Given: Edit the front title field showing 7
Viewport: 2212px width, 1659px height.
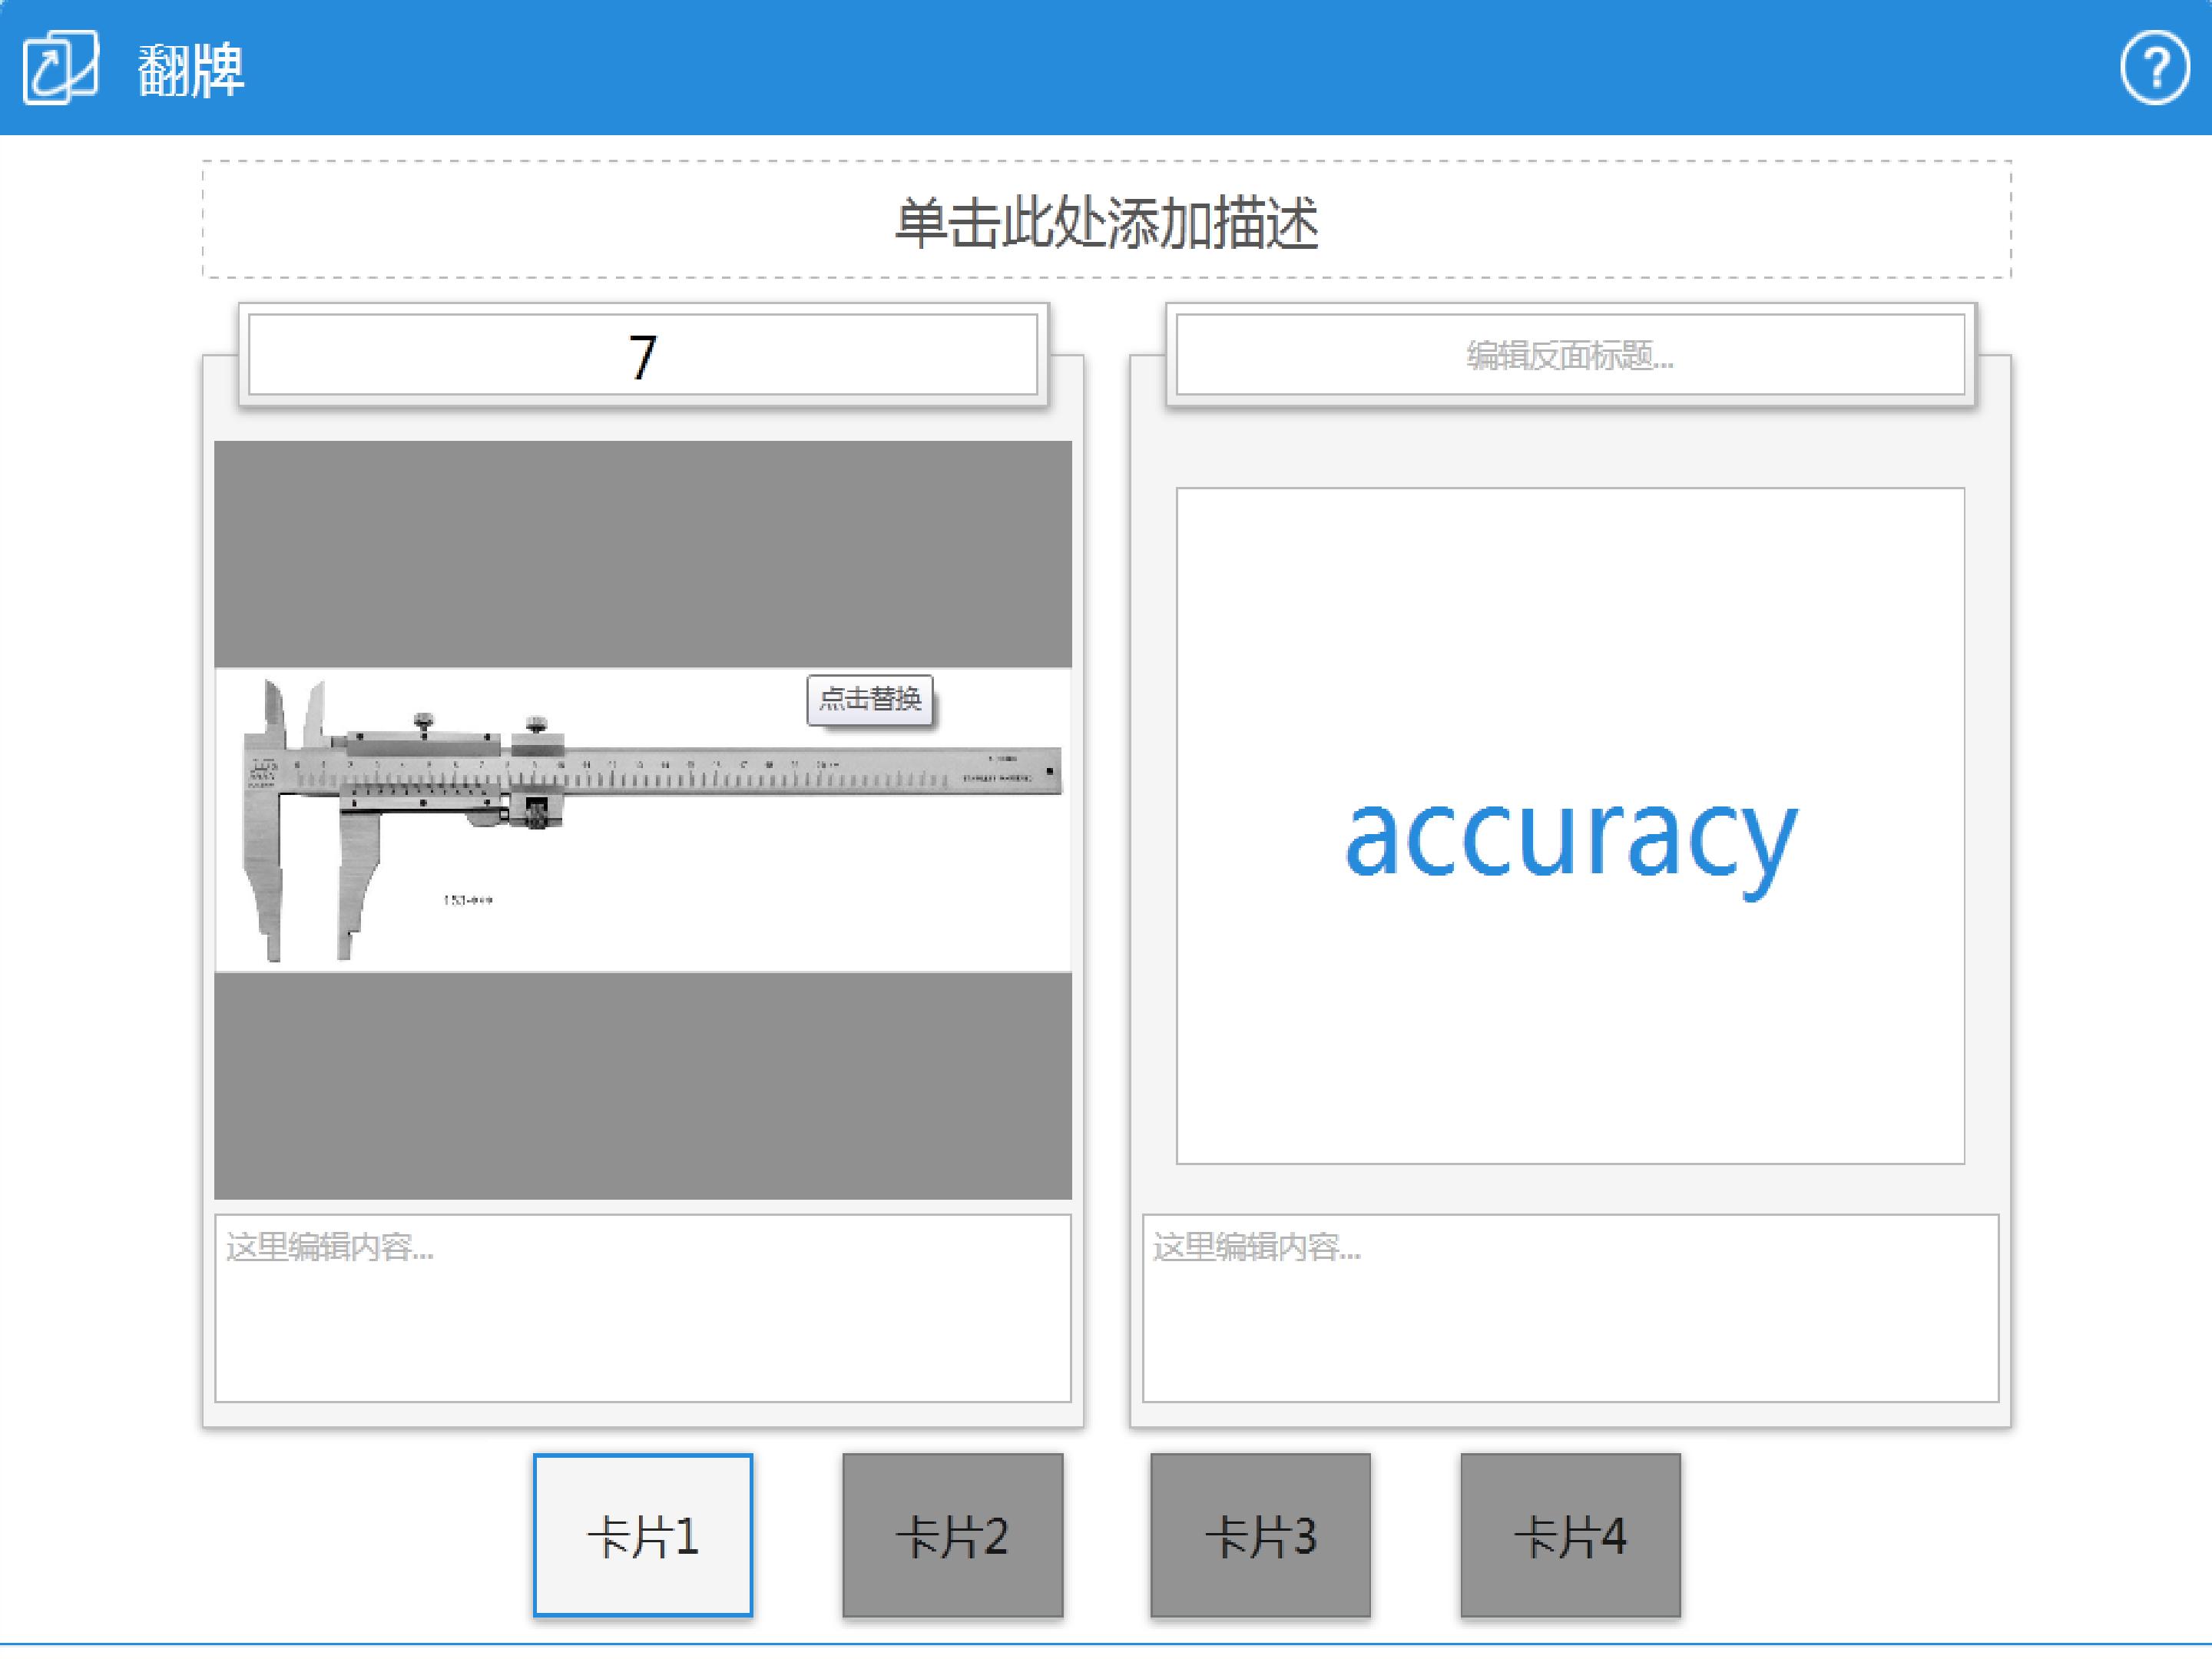Looking at the screenshot, I should tap(643, 355).
